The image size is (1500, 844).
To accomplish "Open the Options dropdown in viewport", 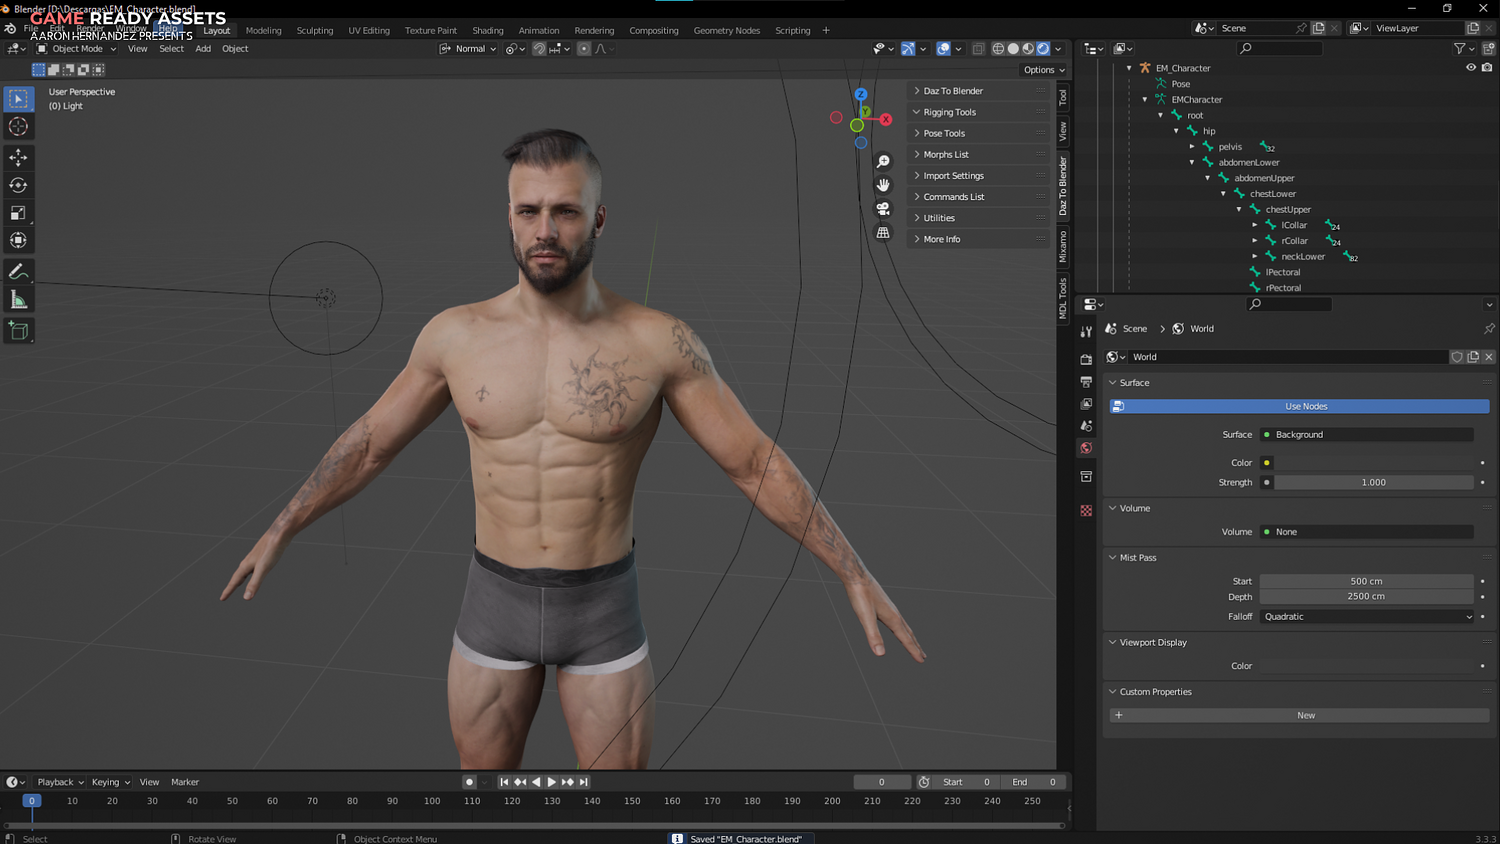I will point(1044,70).
